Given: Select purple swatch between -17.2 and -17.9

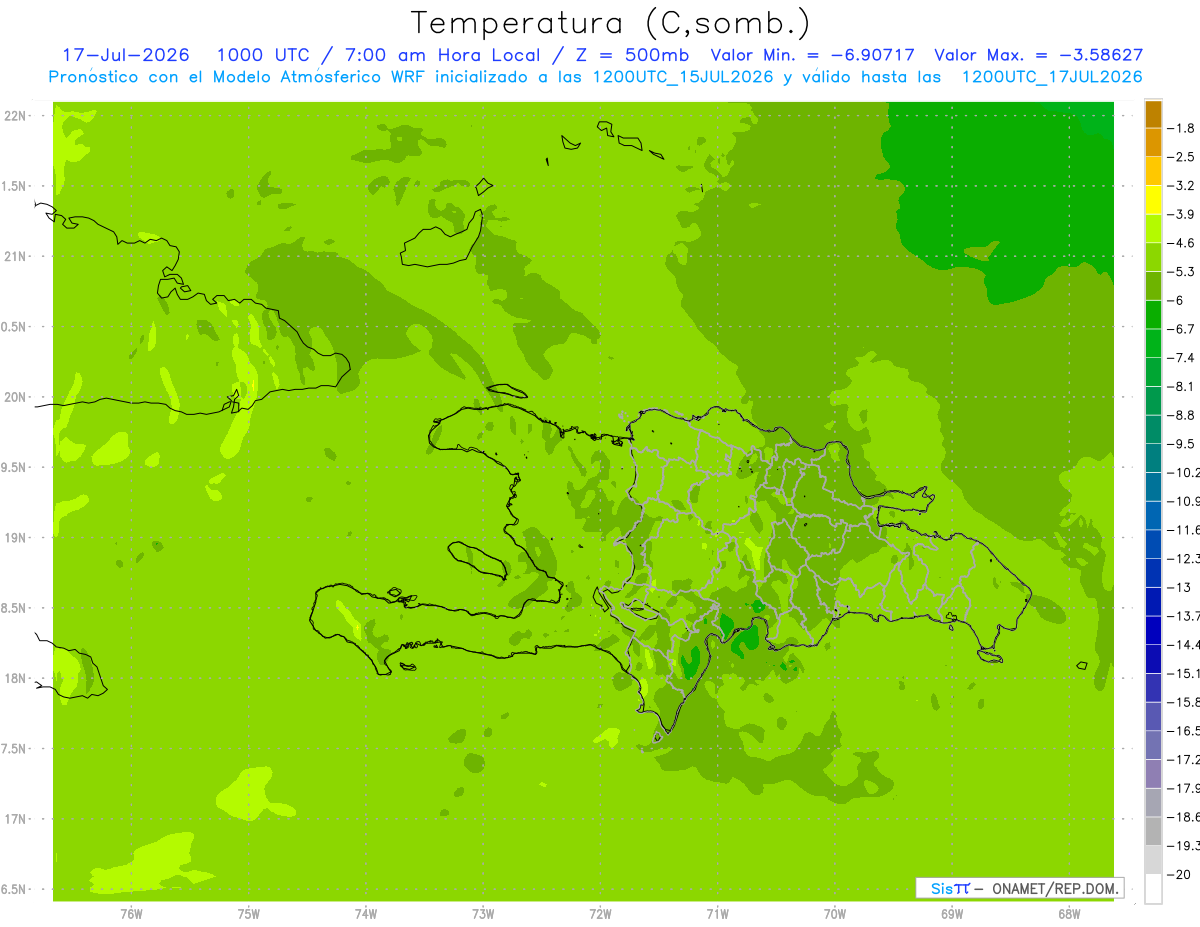Looking at the screenshot, I should 1153,774.
